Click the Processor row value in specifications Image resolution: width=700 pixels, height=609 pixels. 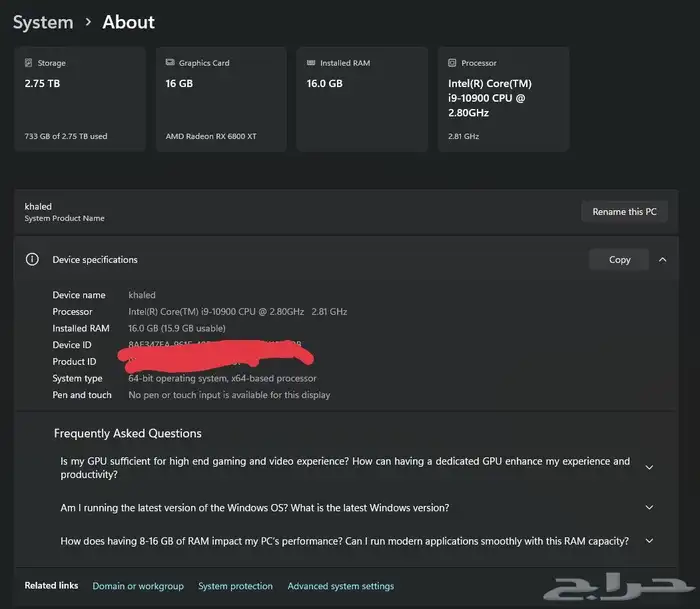(238, 312)
